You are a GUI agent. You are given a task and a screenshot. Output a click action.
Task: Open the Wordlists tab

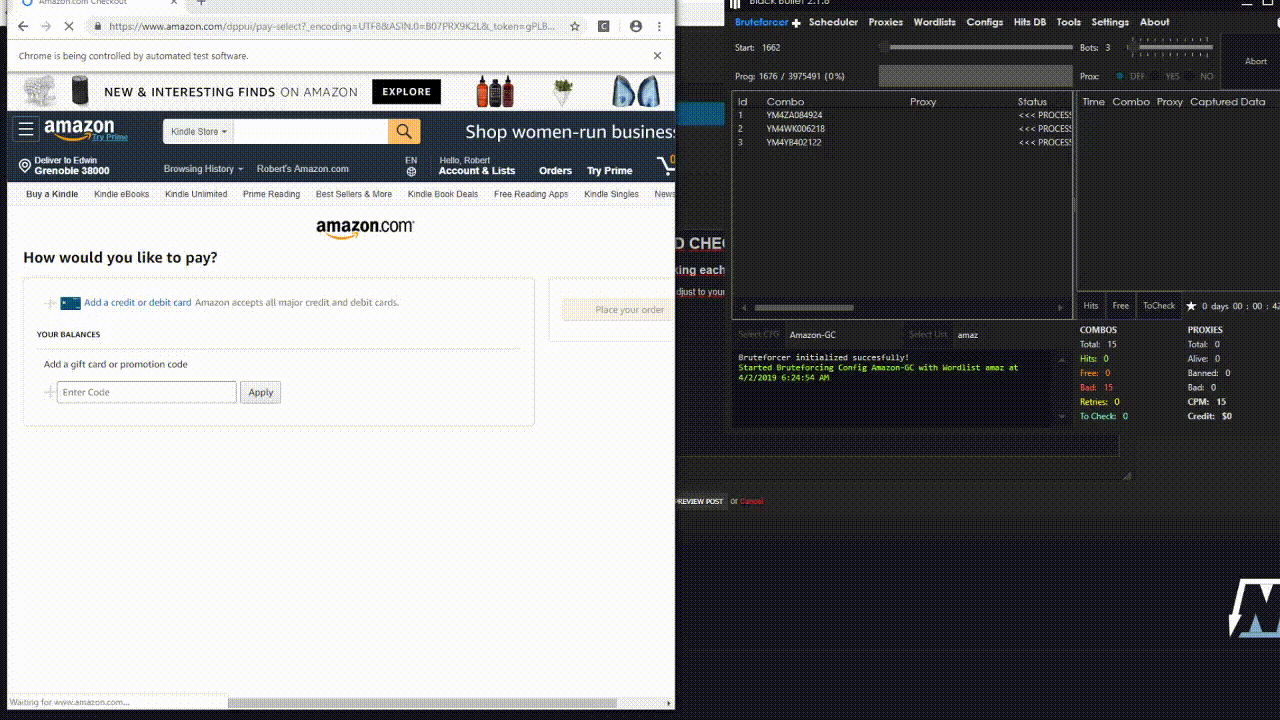[x=934, y=22]
